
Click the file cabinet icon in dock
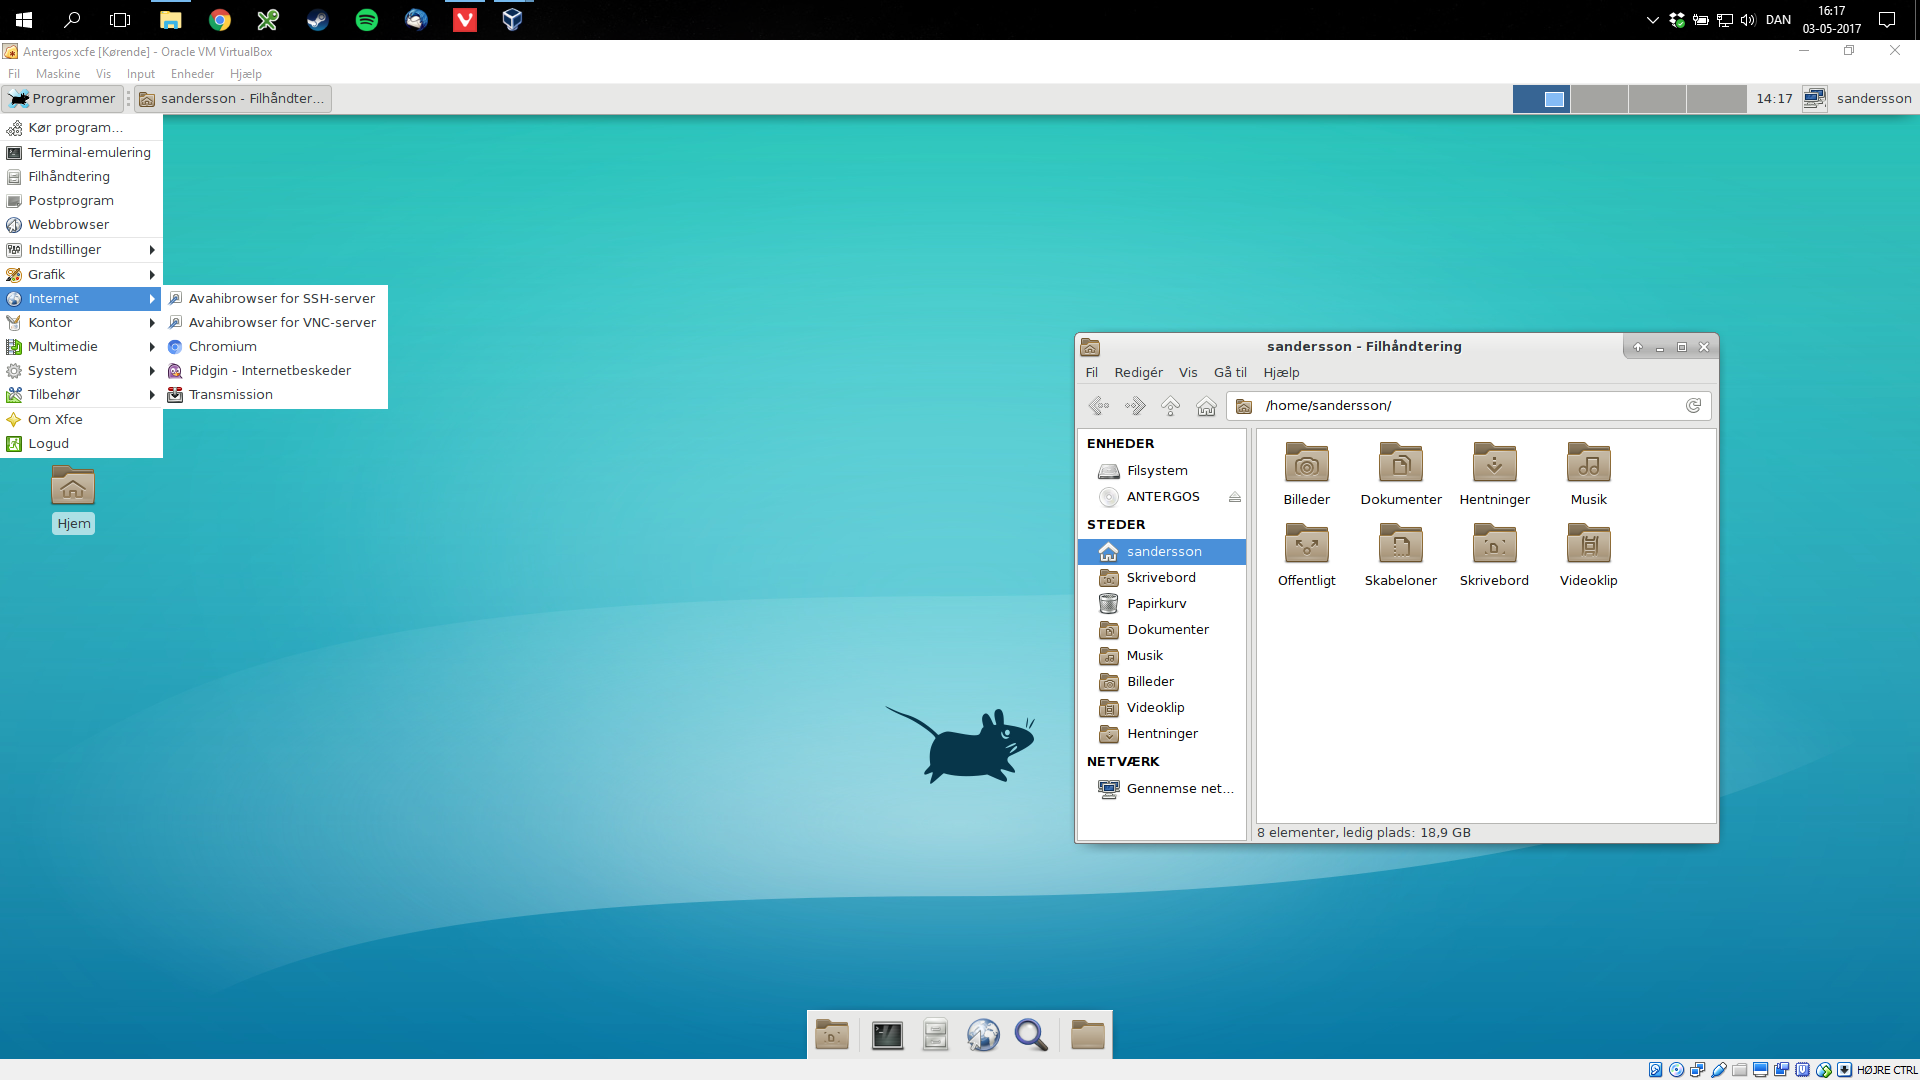[935, 1035]
